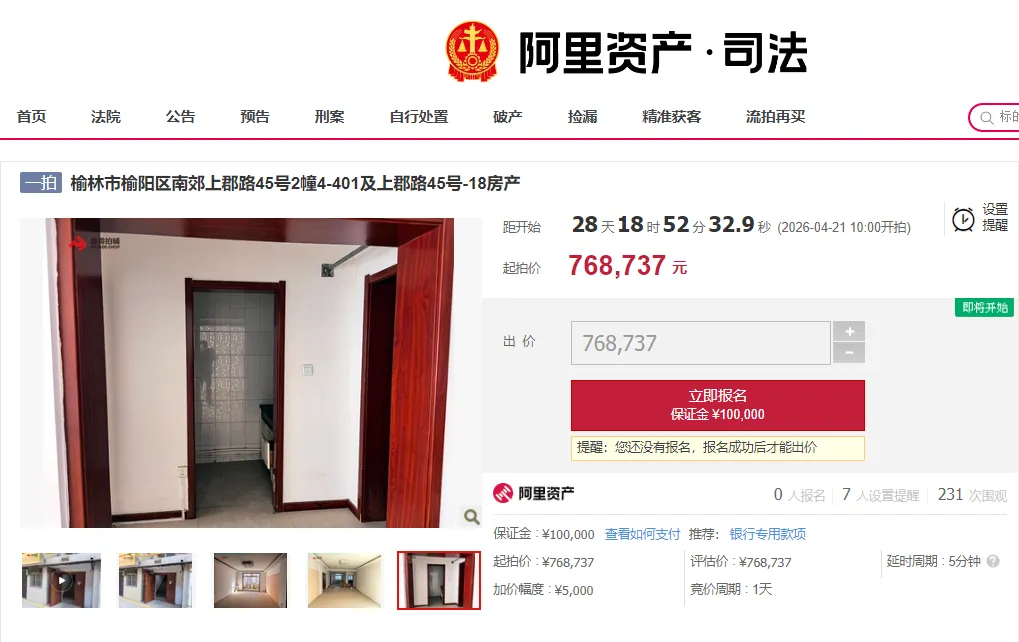This screenshot has width=1019, height=642.
Task: Click the alarm clock reminder icon
Action: point(962,219)
